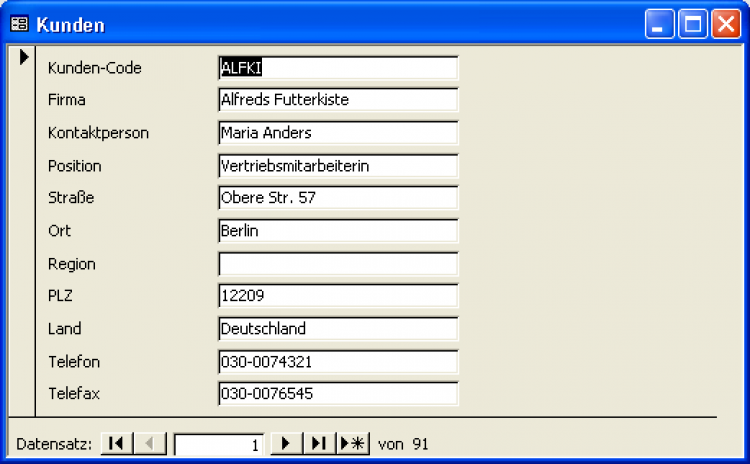Maximize the Kunden window

point(692,24)
